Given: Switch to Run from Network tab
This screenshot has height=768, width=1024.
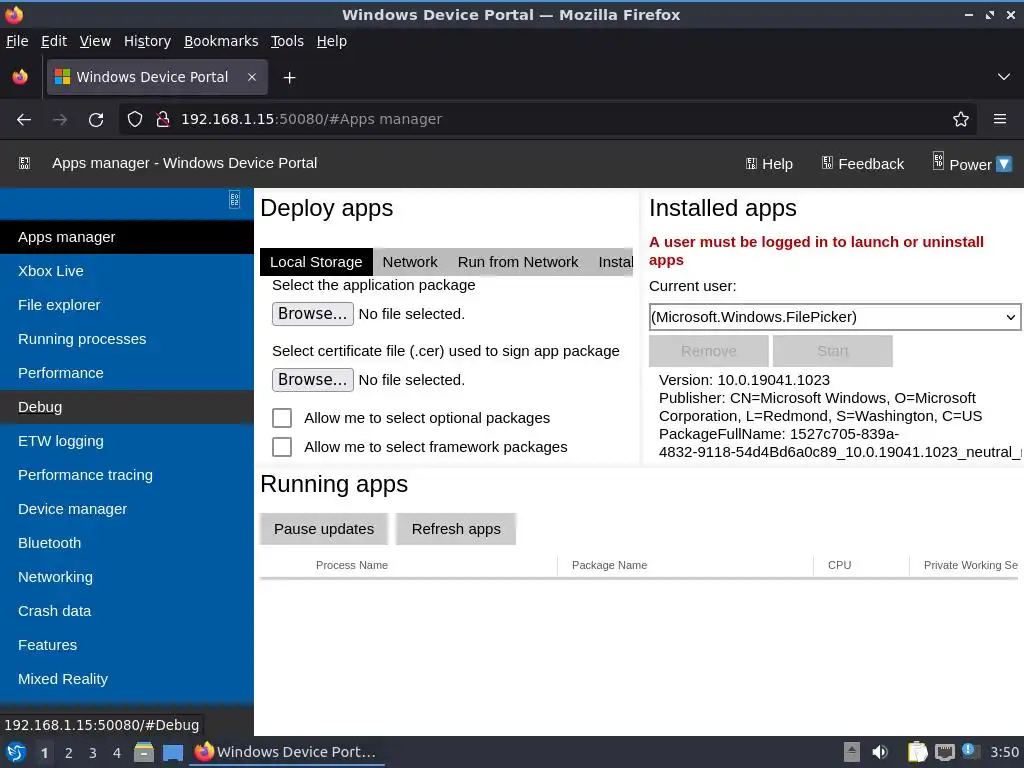Looking at the screenshot, I should (x=518, y=262).
